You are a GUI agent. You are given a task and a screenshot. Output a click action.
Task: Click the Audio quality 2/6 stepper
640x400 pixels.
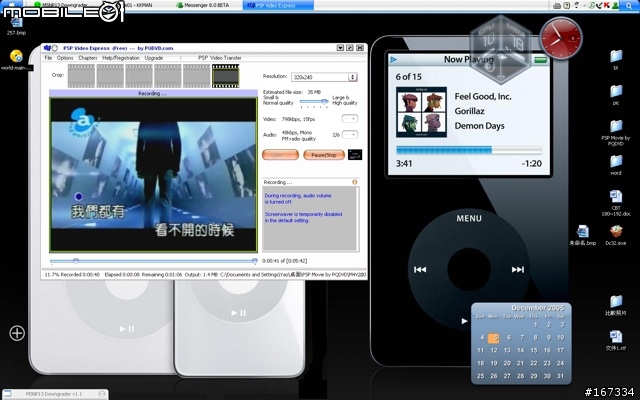click(x=350, y=134)
